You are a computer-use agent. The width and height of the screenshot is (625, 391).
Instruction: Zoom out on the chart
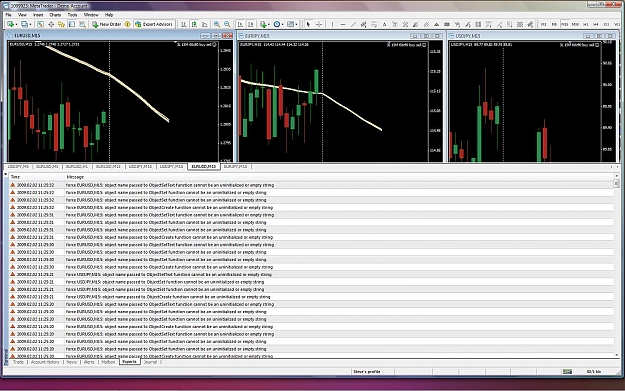coord(227,24)
